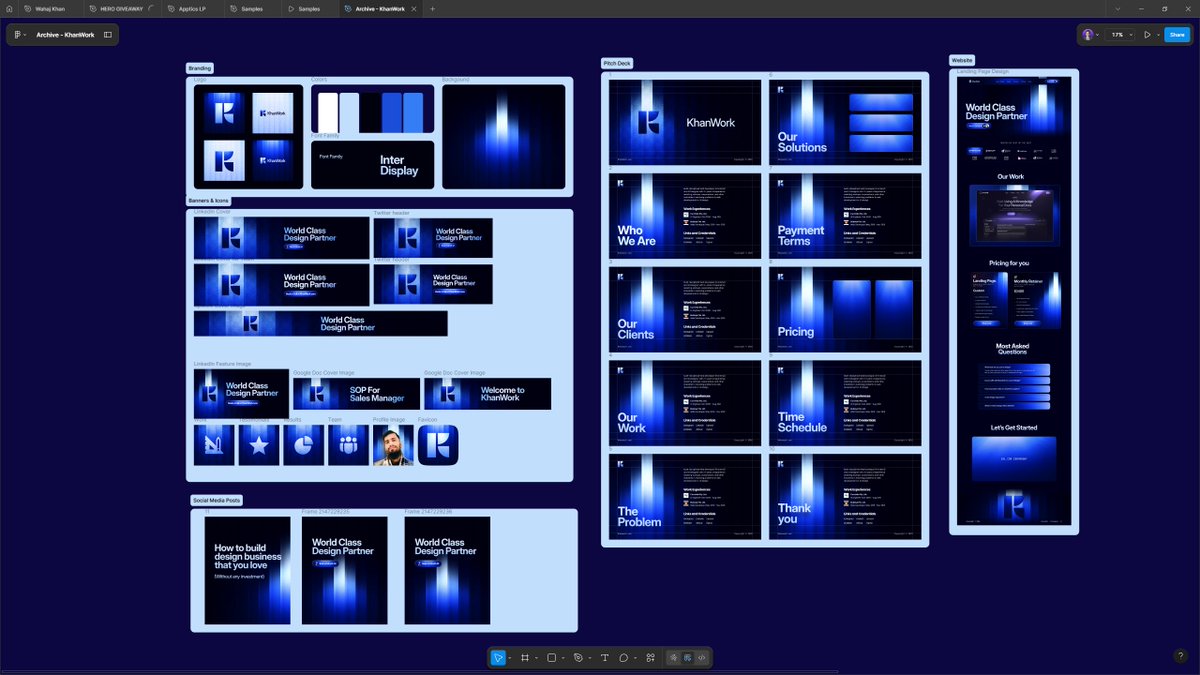
Task: Select the Pen tool
Action: click(x=578, y=658)
